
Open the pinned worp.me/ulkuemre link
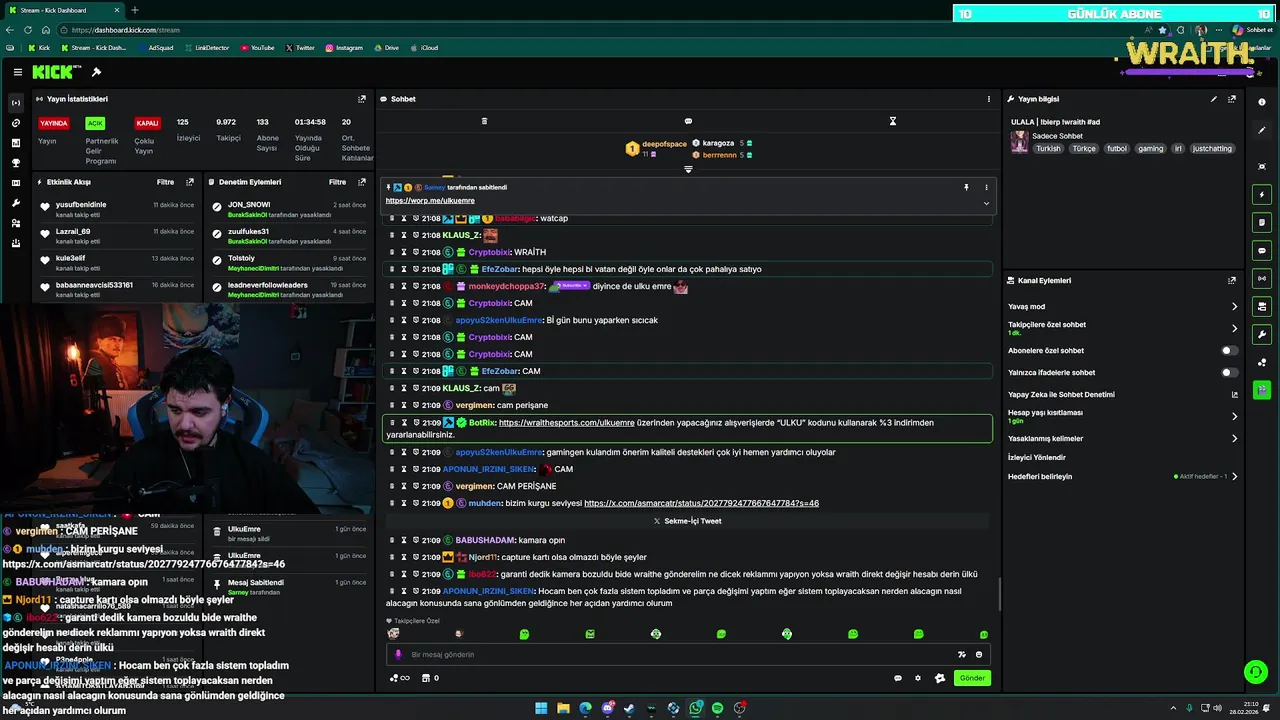pos(430,201)
